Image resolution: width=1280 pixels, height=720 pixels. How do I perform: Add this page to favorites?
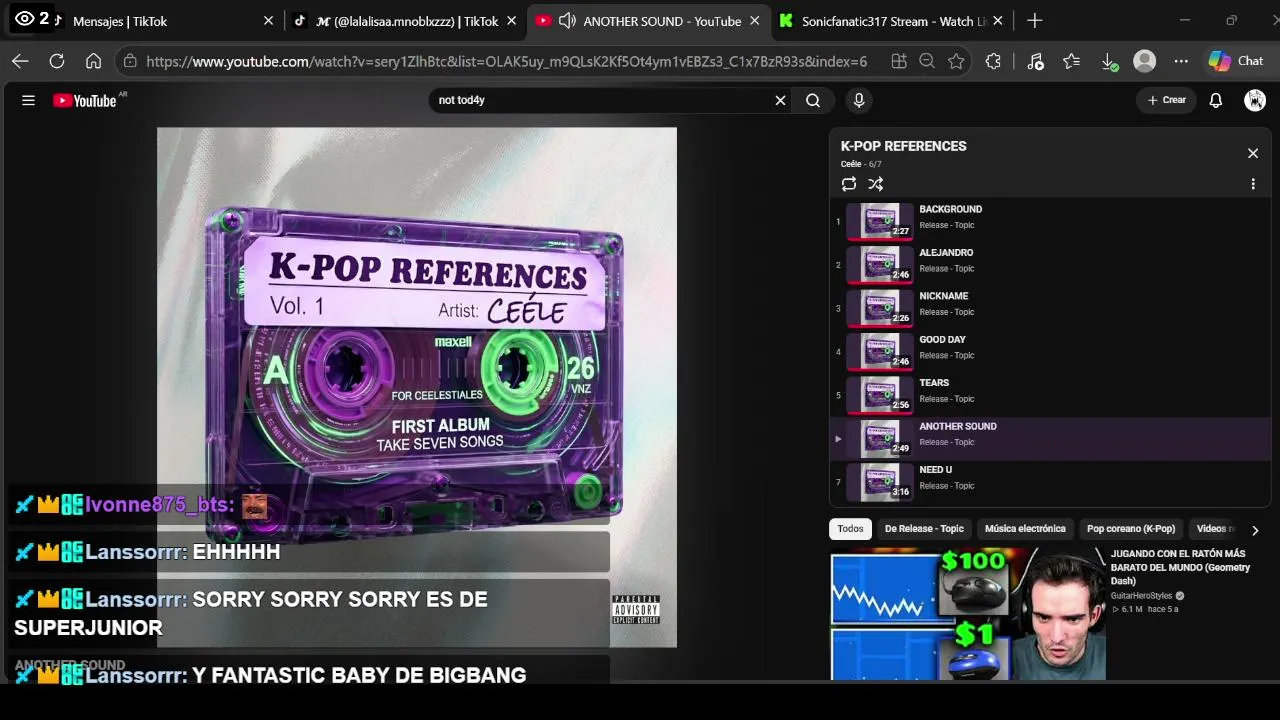point(956,61)
